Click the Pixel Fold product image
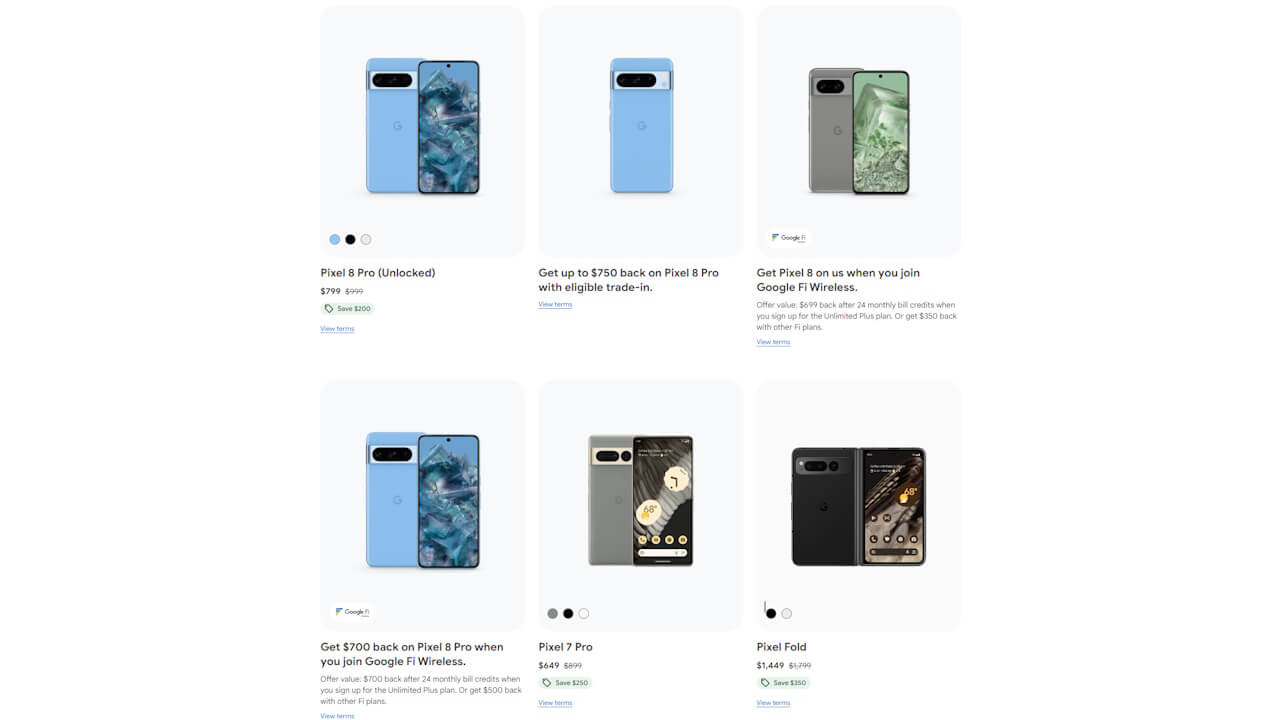 [x=858, y=505]
